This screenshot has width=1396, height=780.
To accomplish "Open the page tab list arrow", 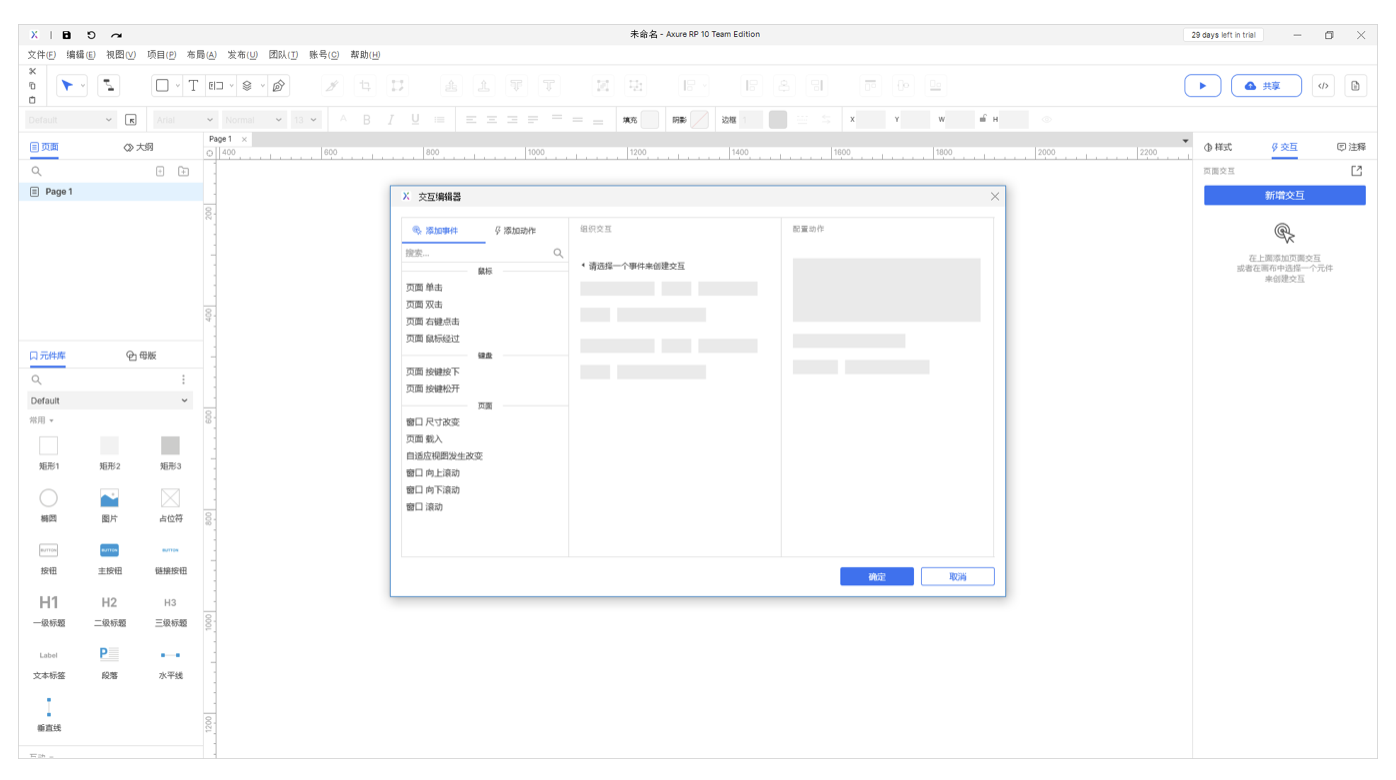I will point(1186,140).
